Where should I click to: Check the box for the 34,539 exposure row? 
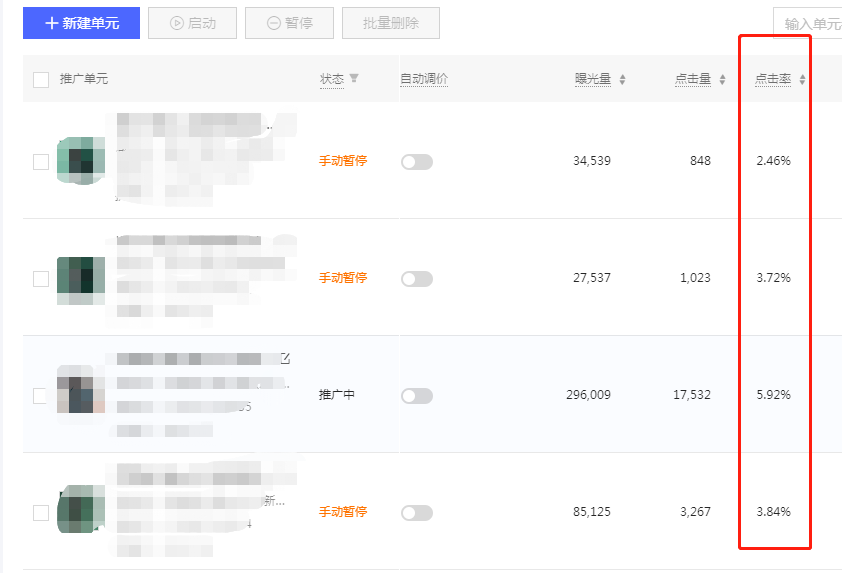(41, 162)
